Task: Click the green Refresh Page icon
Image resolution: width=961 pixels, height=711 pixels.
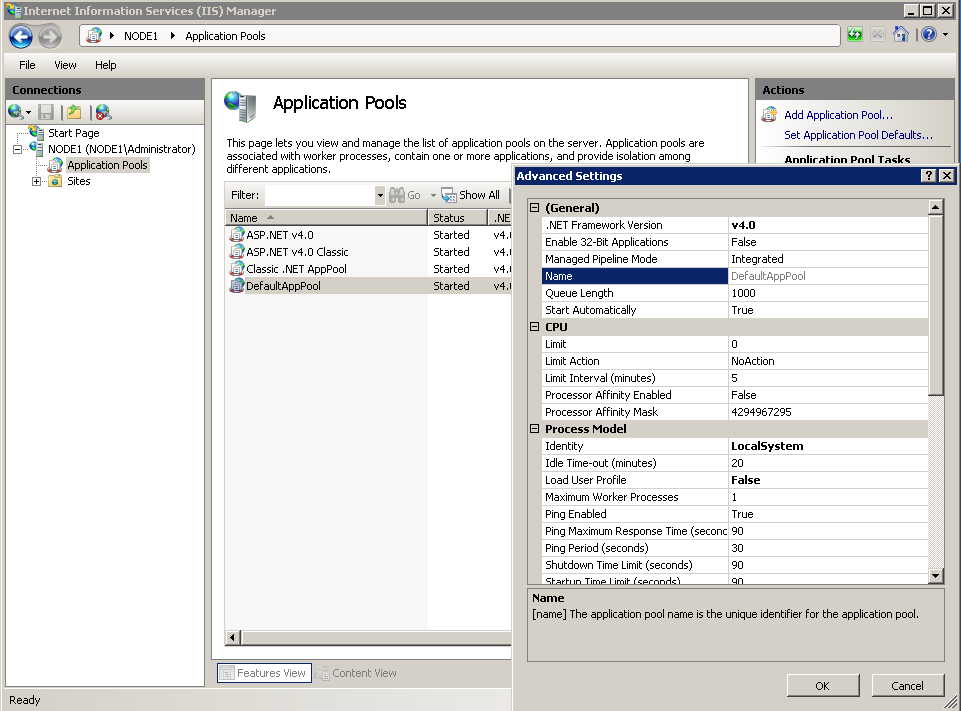Action: pyautogui.click(x=855, y=35)
